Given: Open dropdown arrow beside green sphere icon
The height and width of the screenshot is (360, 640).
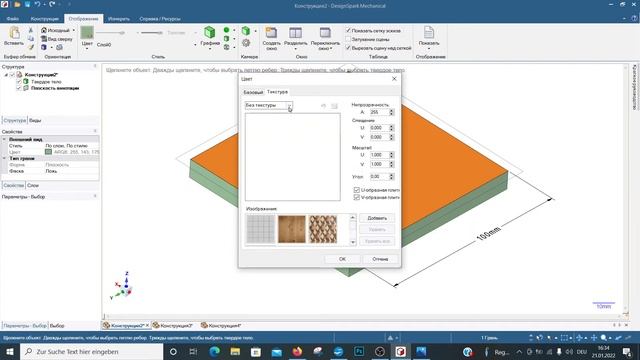Looking at the screenshot, I should coord(234,31).
